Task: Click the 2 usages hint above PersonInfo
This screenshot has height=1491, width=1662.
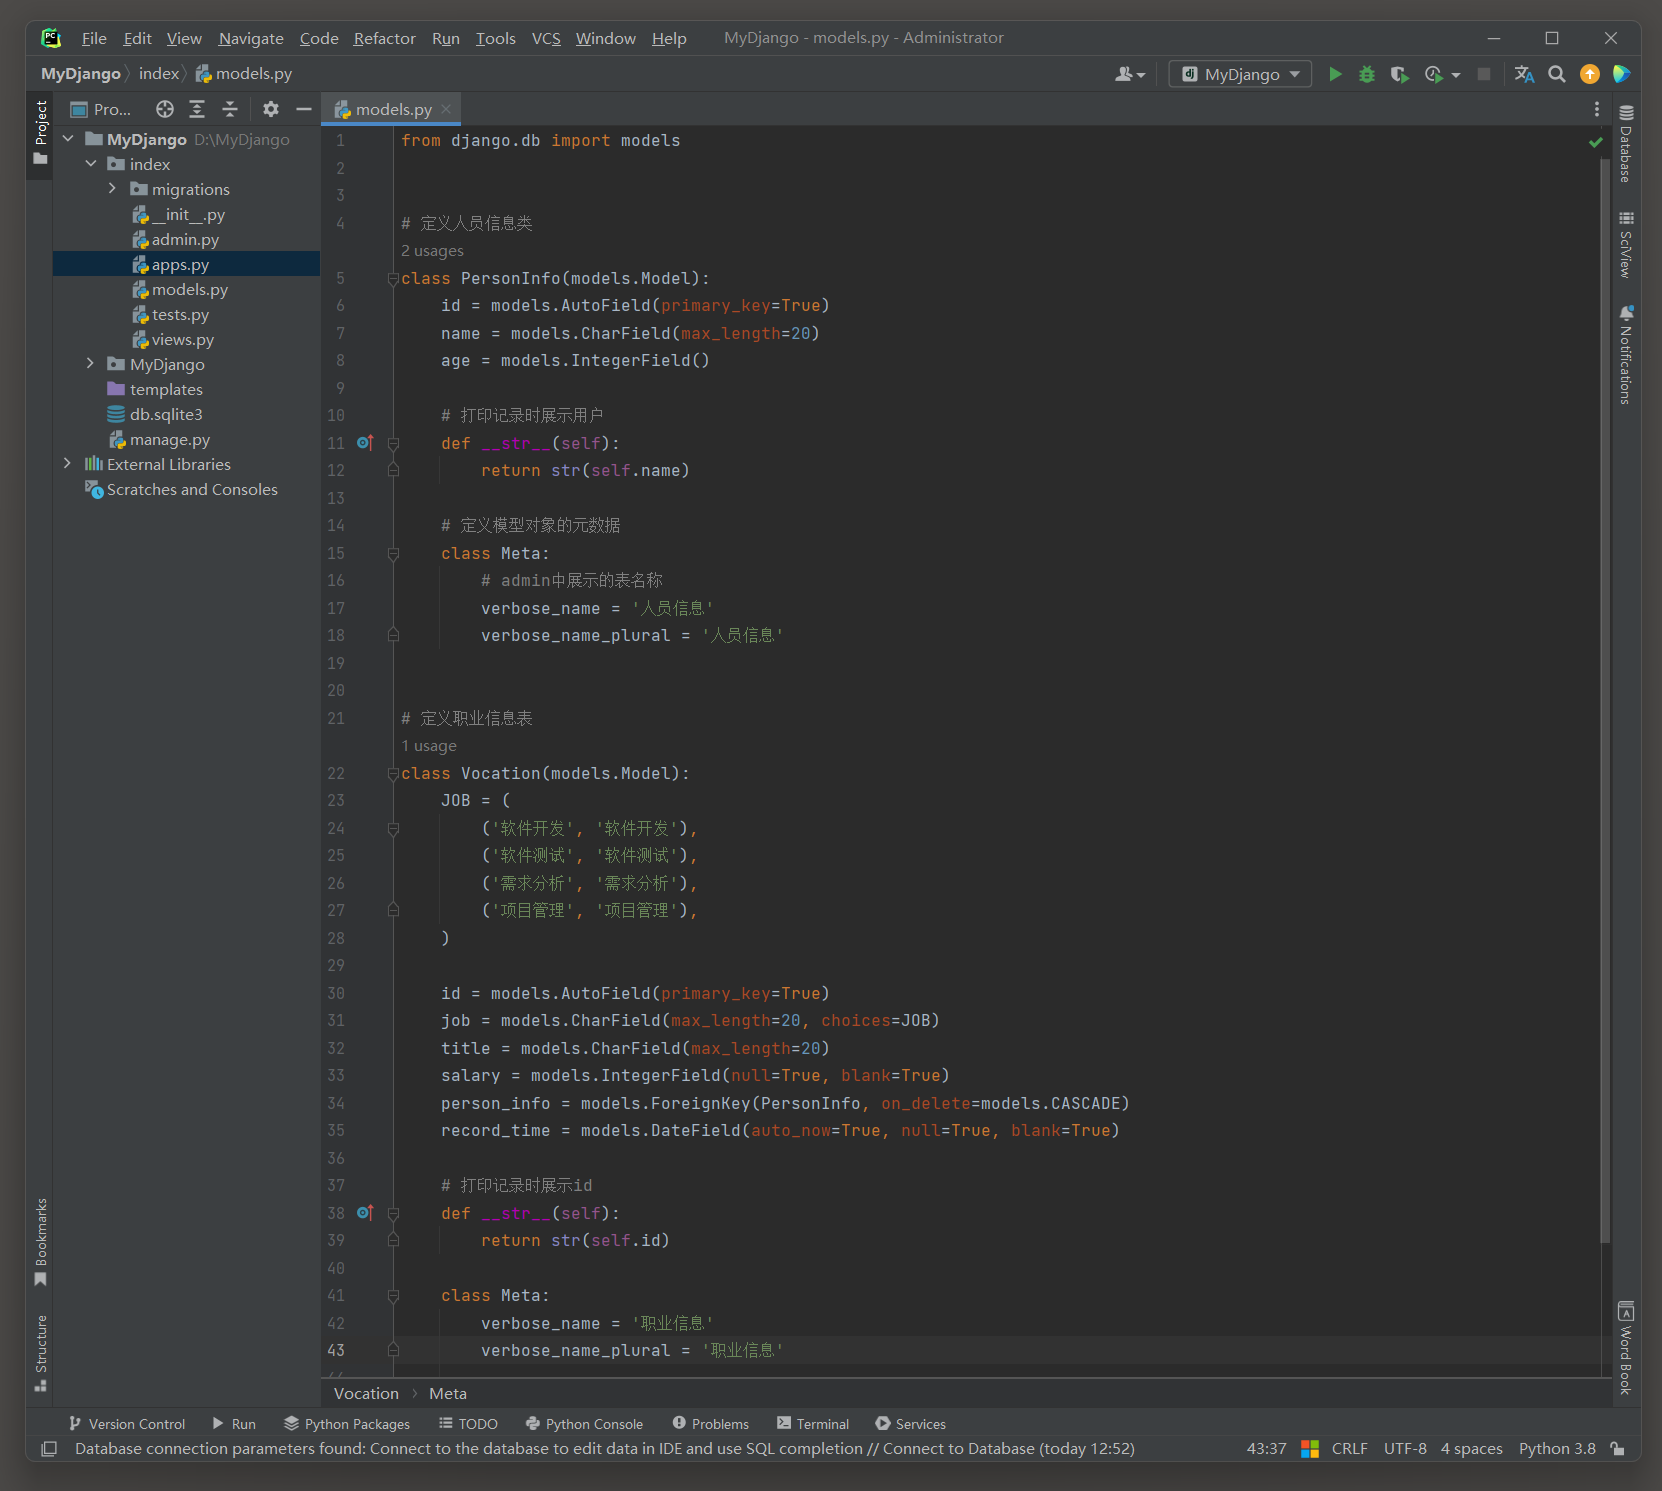Action: coord(432,251)
